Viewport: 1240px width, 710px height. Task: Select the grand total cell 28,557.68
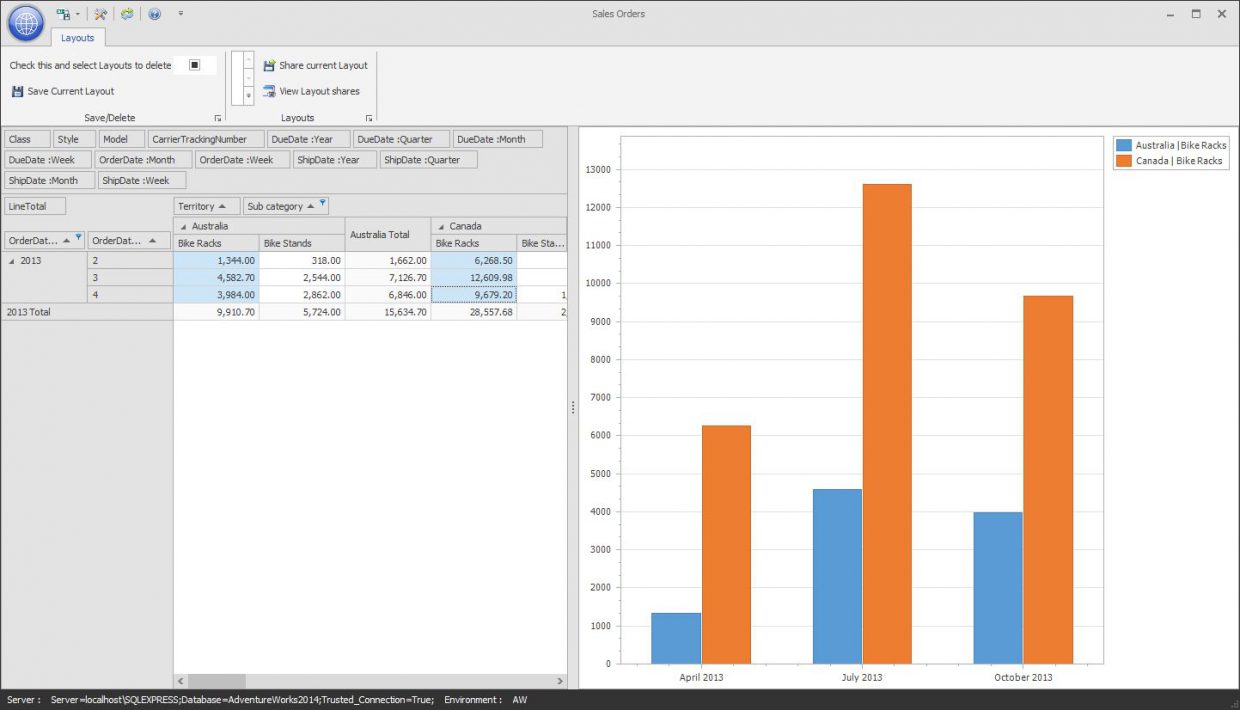point(474,312)
